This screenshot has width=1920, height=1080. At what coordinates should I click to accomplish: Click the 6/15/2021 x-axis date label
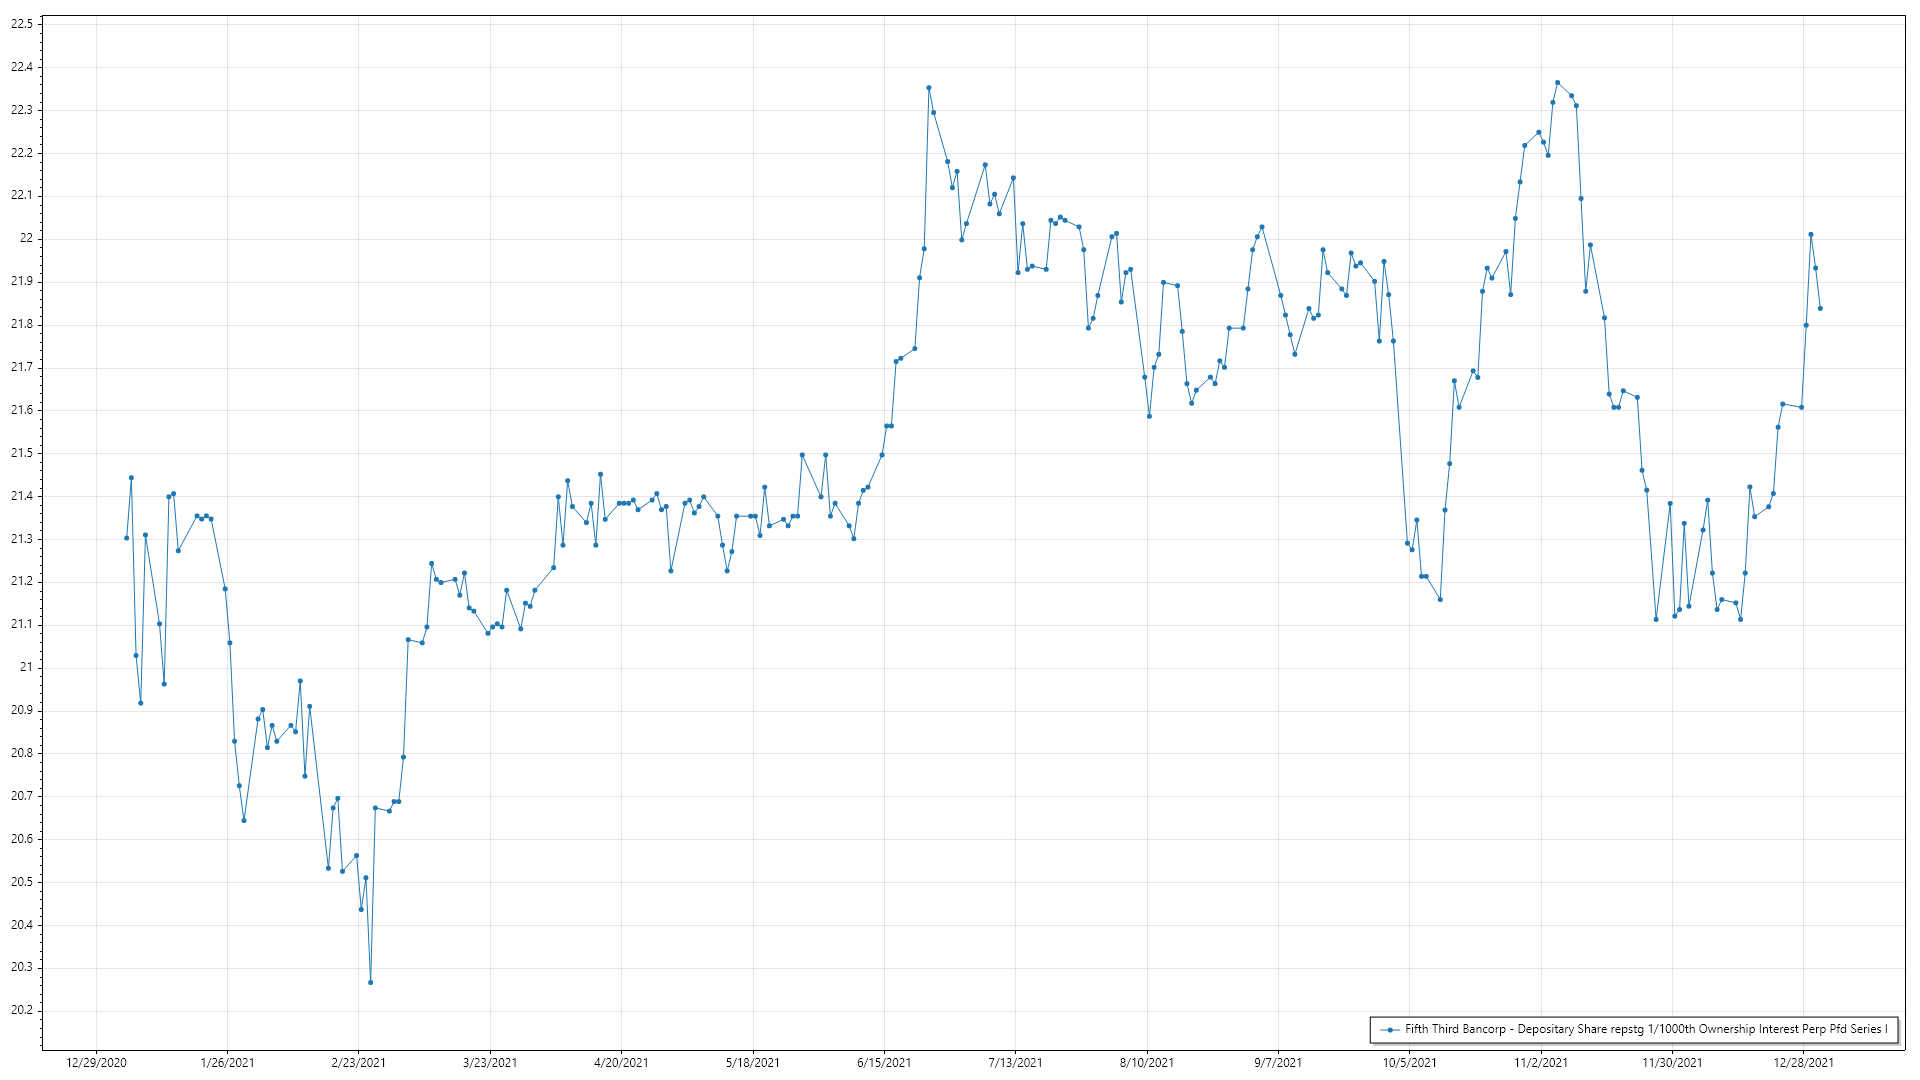pyautogui.click(x=884, y=1063)
